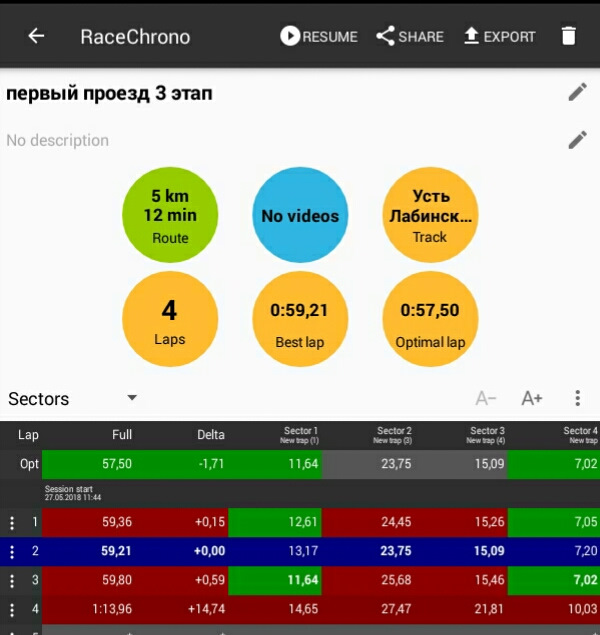This screenshot has width=600, height=635.
Task: Select the Sector 2 column header
Action: (393, 435)
